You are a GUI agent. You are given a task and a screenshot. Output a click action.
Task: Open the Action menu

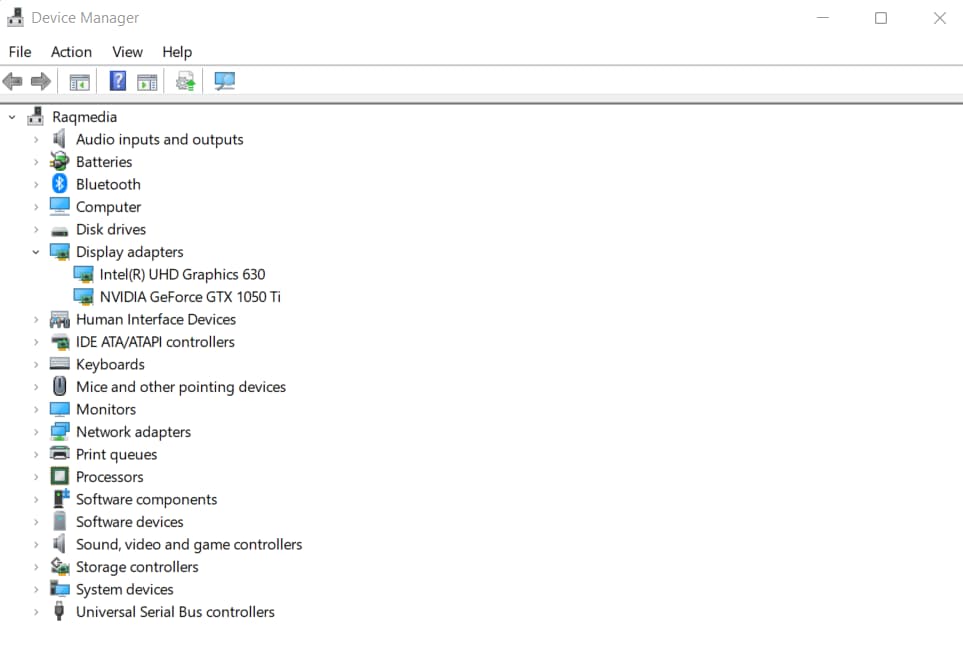(x=71, y=52)
